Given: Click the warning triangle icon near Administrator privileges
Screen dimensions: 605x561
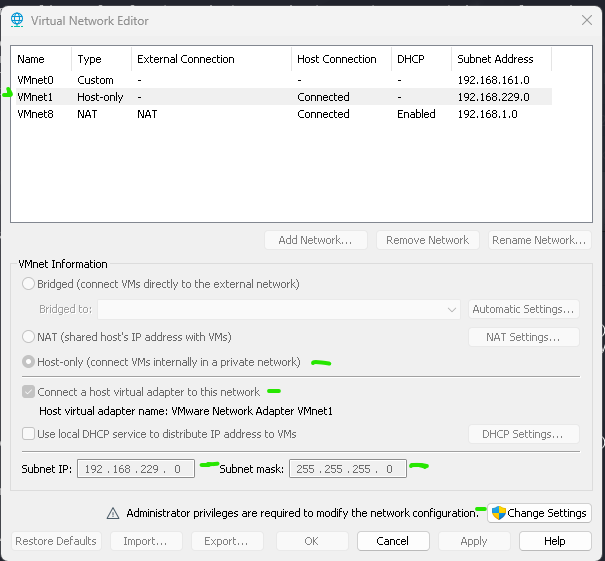Looking at the screenshot, I should point(113,514).
